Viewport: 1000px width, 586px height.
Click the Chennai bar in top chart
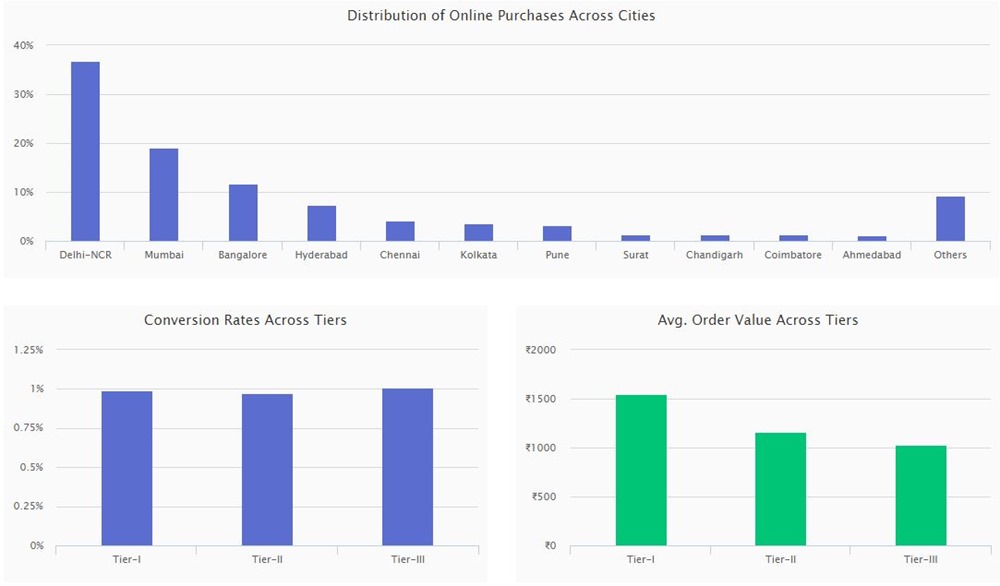point(400,231)
